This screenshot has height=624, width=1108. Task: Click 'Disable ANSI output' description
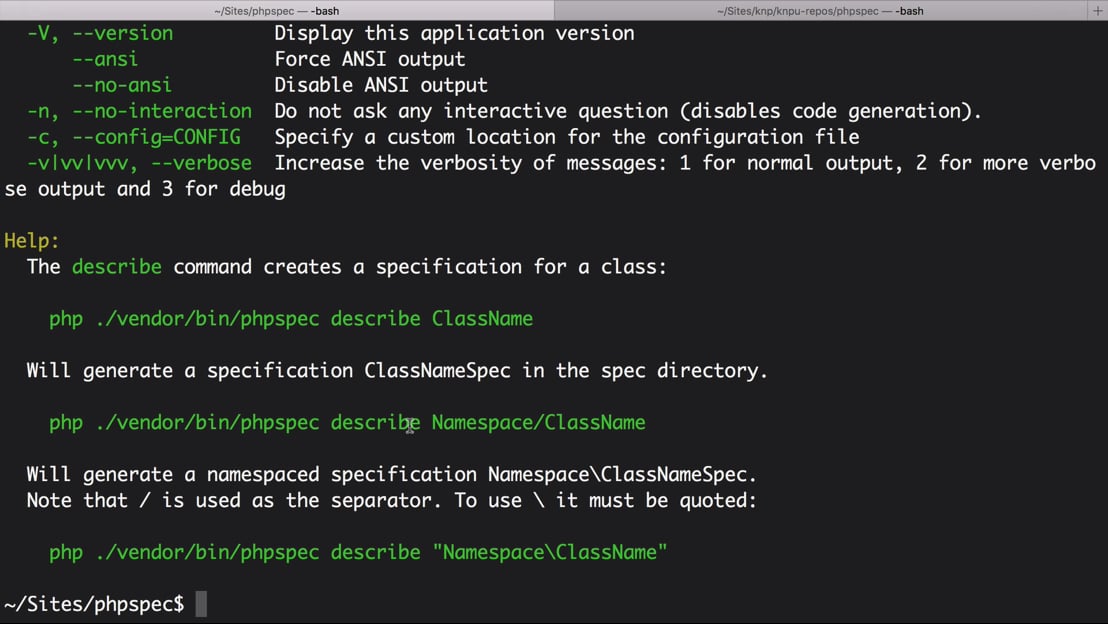click(x=381, y=86)
